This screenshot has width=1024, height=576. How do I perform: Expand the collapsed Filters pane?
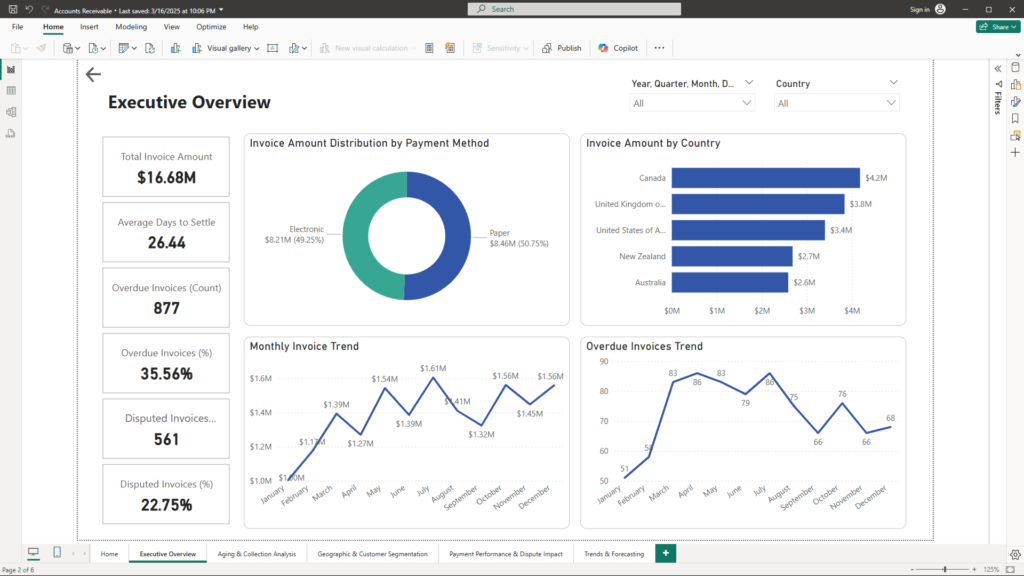click(x=997, y=68)
